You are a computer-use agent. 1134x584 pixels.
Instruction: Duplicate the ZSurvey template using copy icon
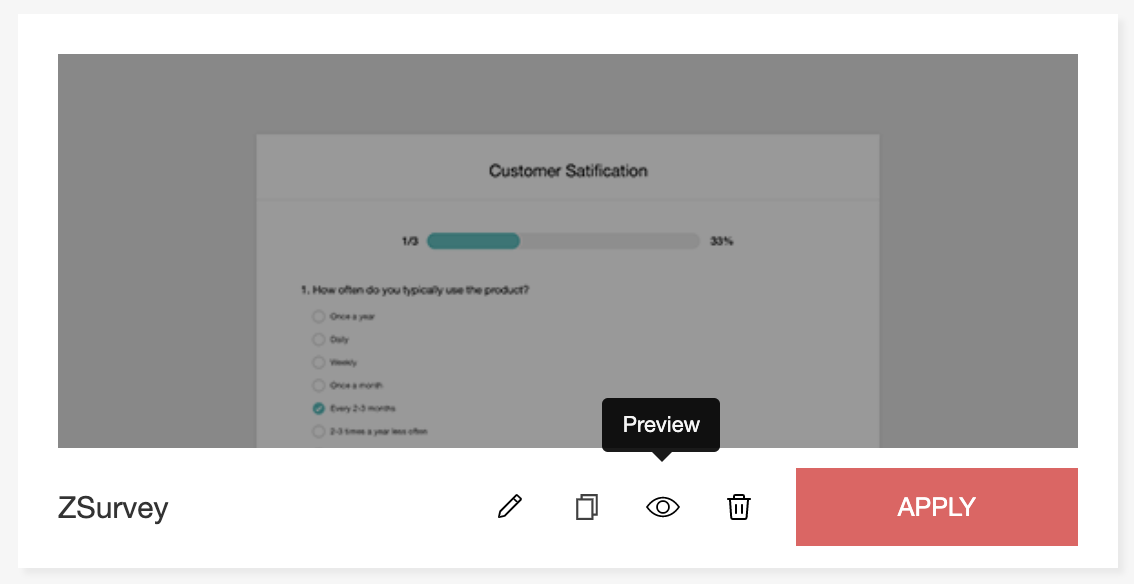pos(587,507)
